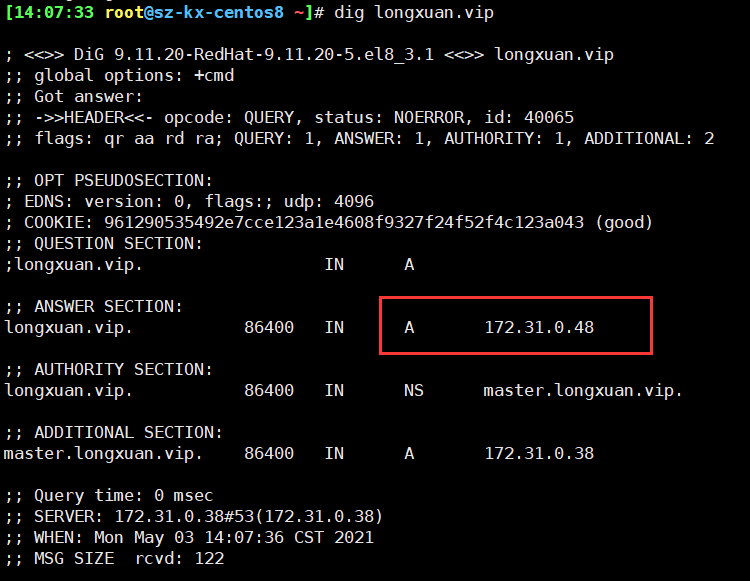
Task: Click the SERVER 172.31.0.38#53 line
Action: [x=194, y=517]
